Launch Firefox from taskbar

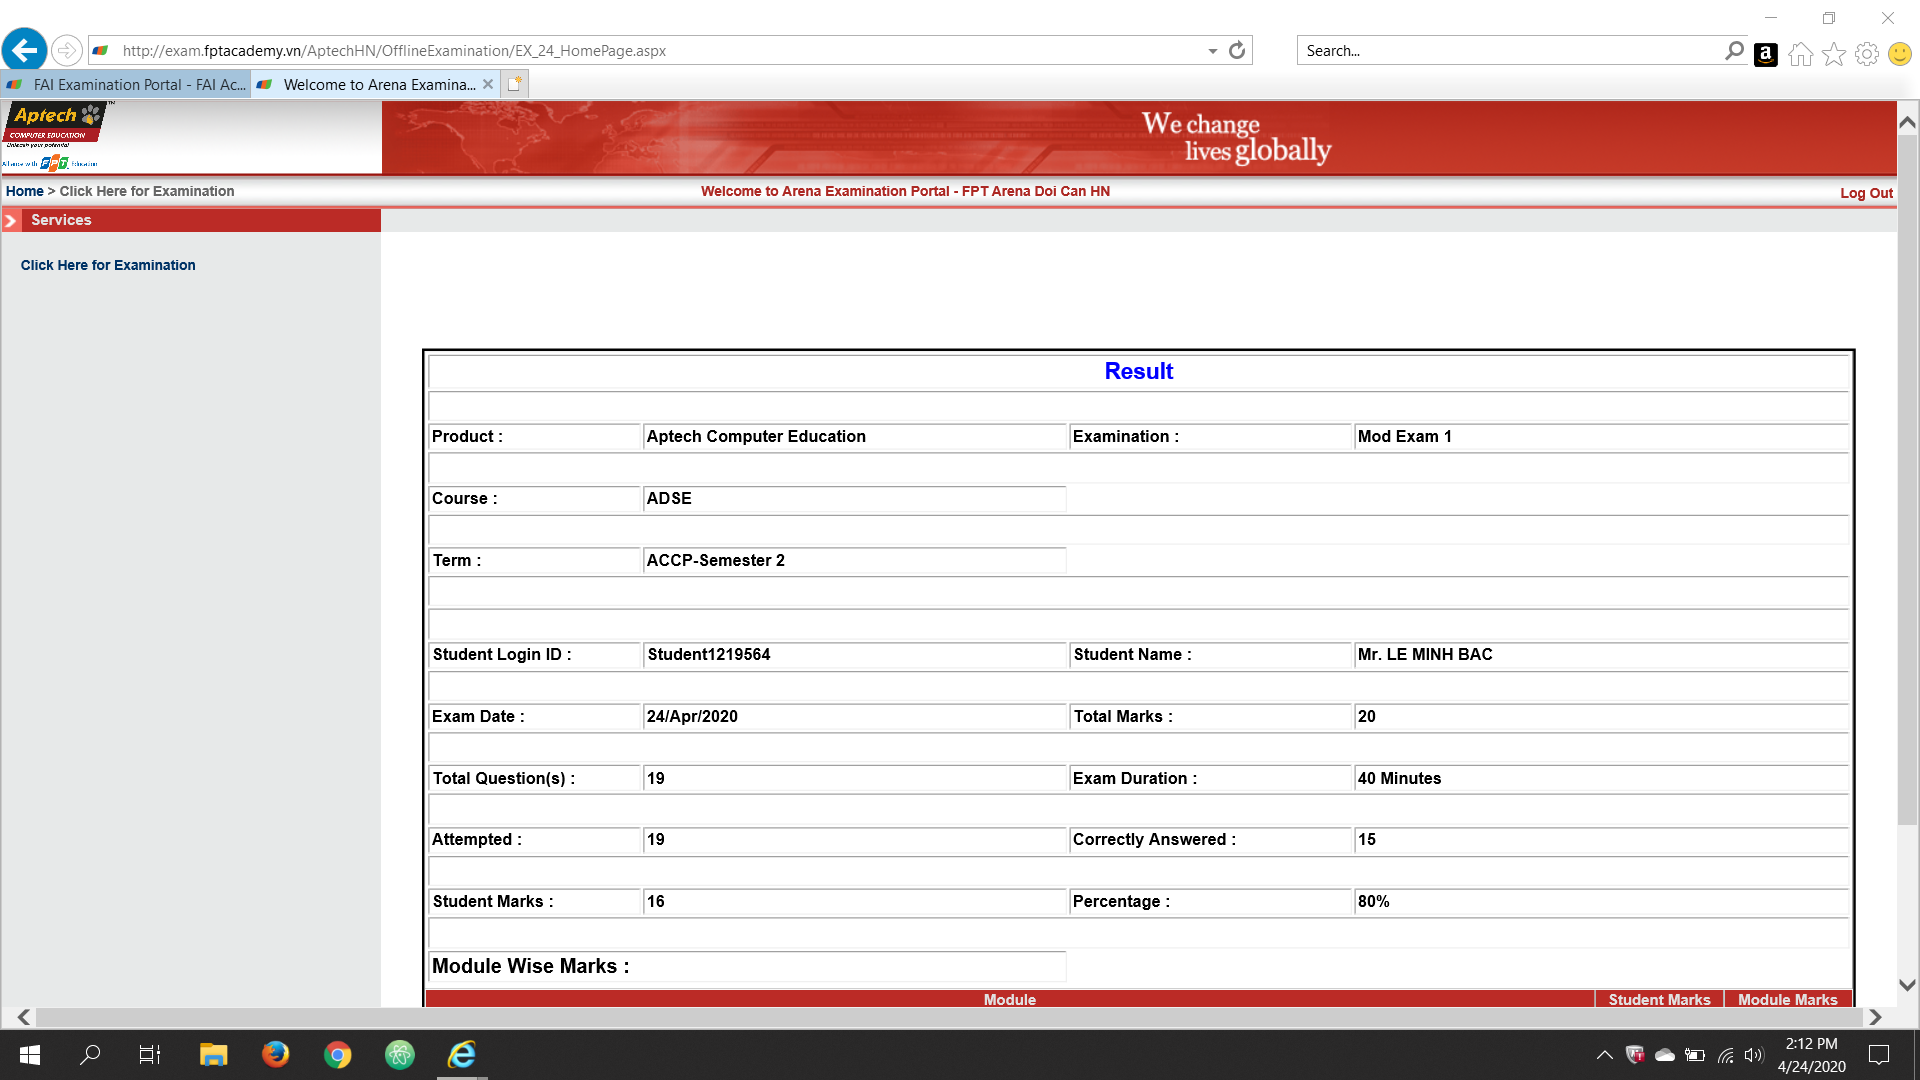[275, 1055]
